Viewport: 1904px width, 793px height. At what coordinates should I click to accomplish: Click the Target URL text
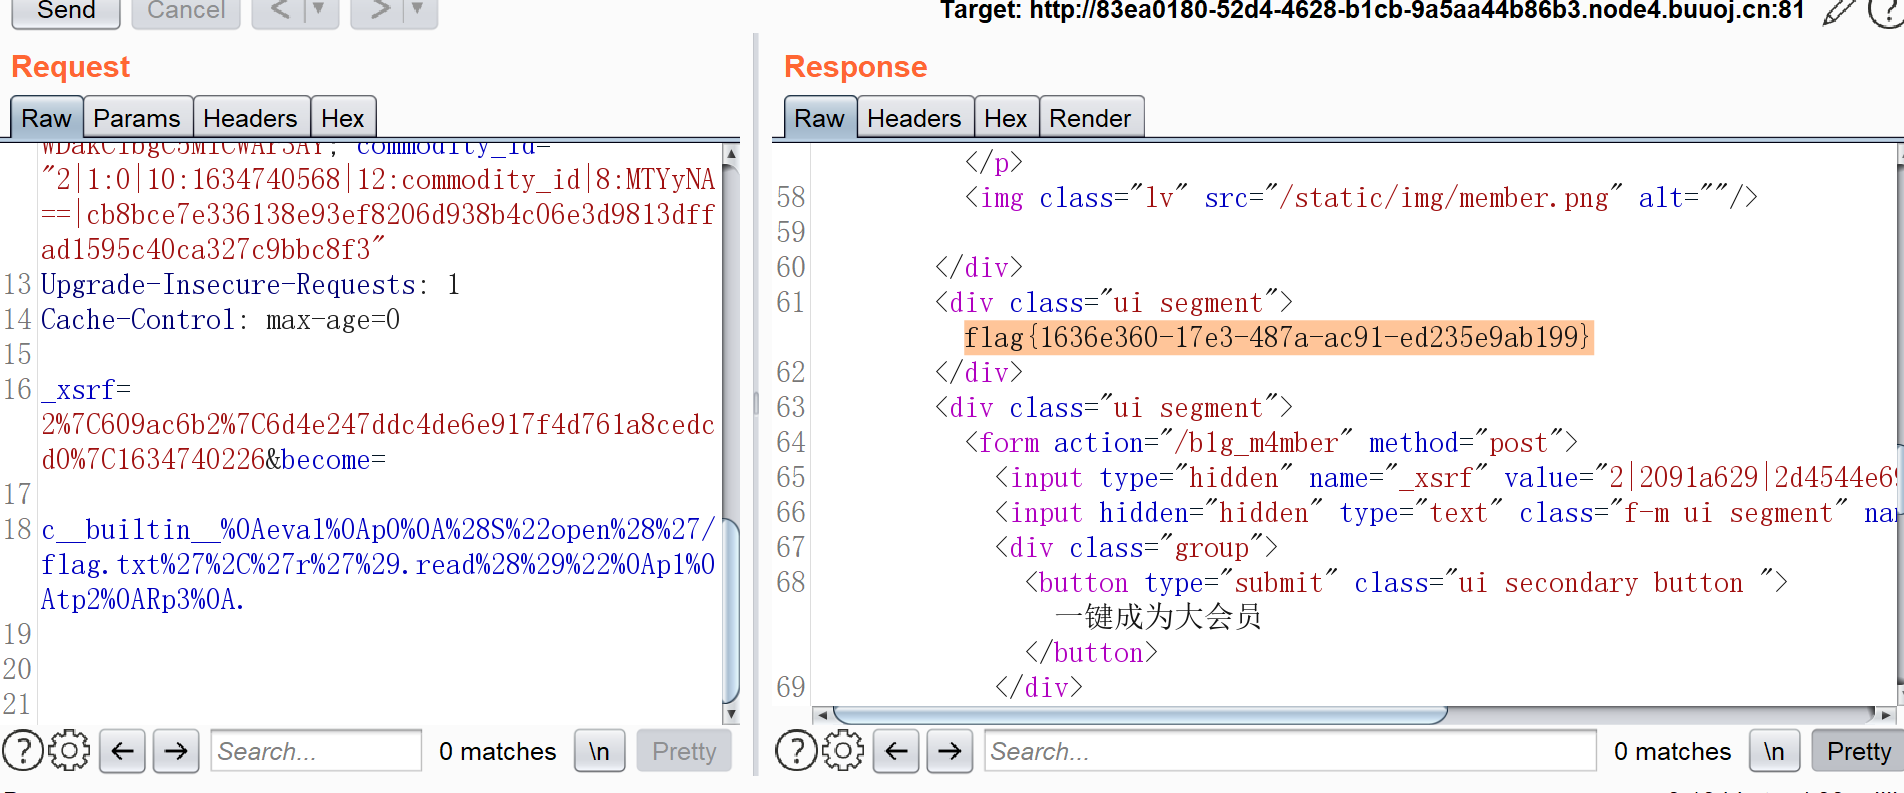[x=1372, y=11]
